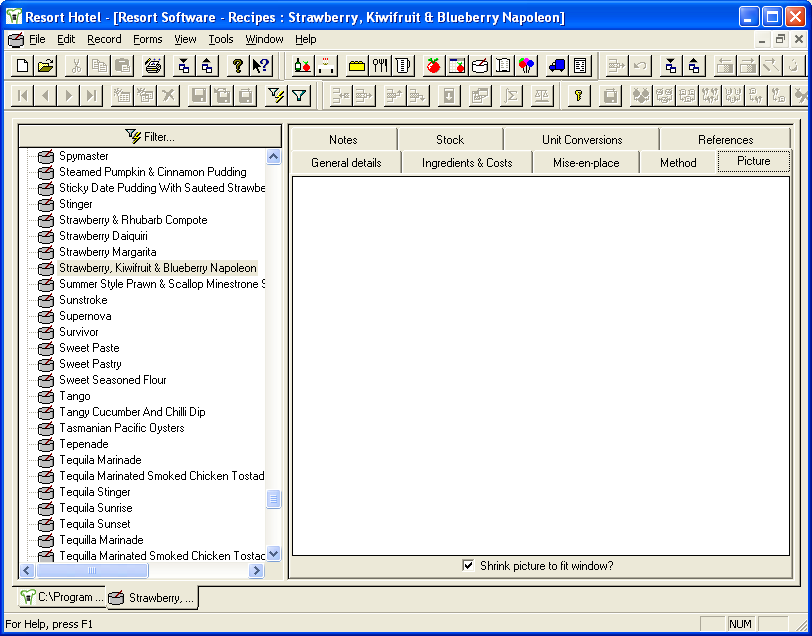Open the recipes cooking pot toolbar icon
812x636 pixels.
coord(480,66)
